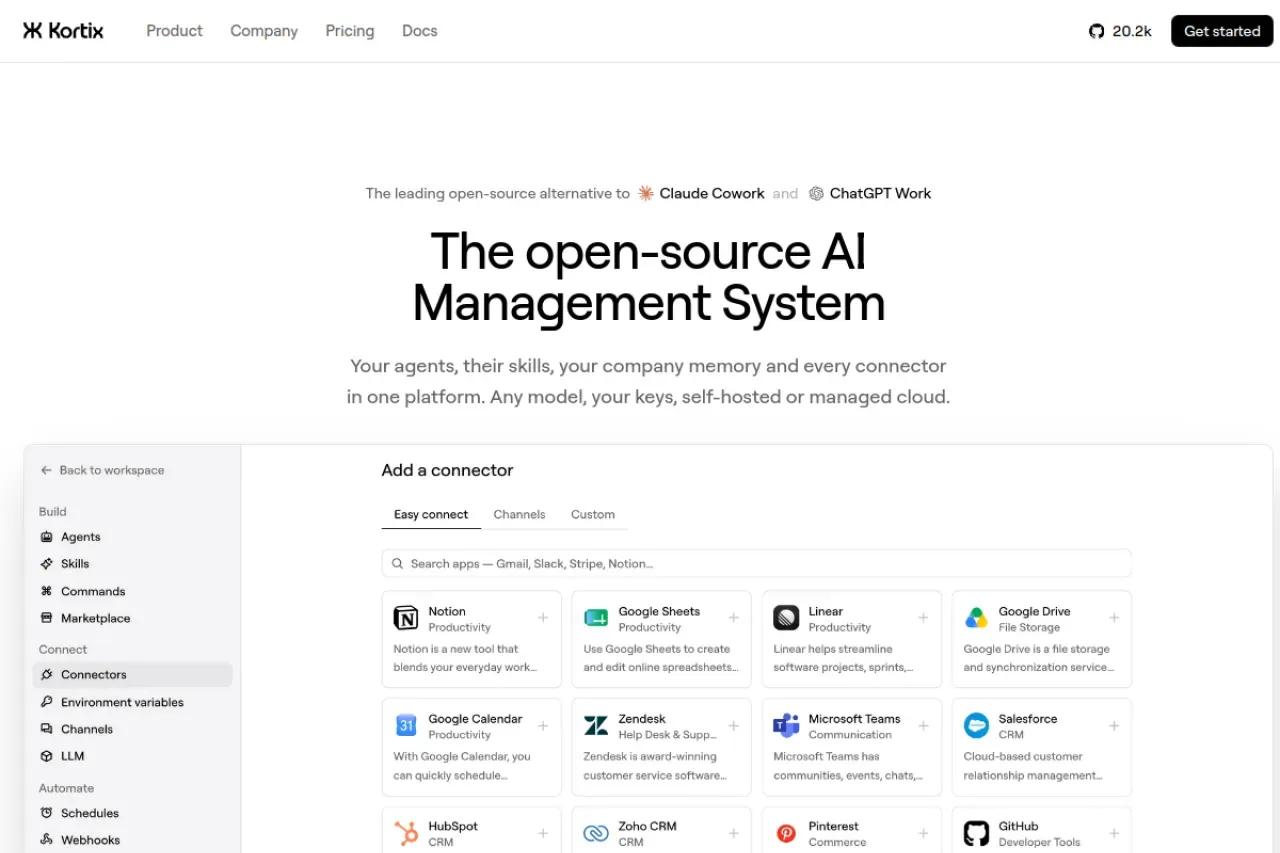Add the Linear connector with plus

click(923, 618)
